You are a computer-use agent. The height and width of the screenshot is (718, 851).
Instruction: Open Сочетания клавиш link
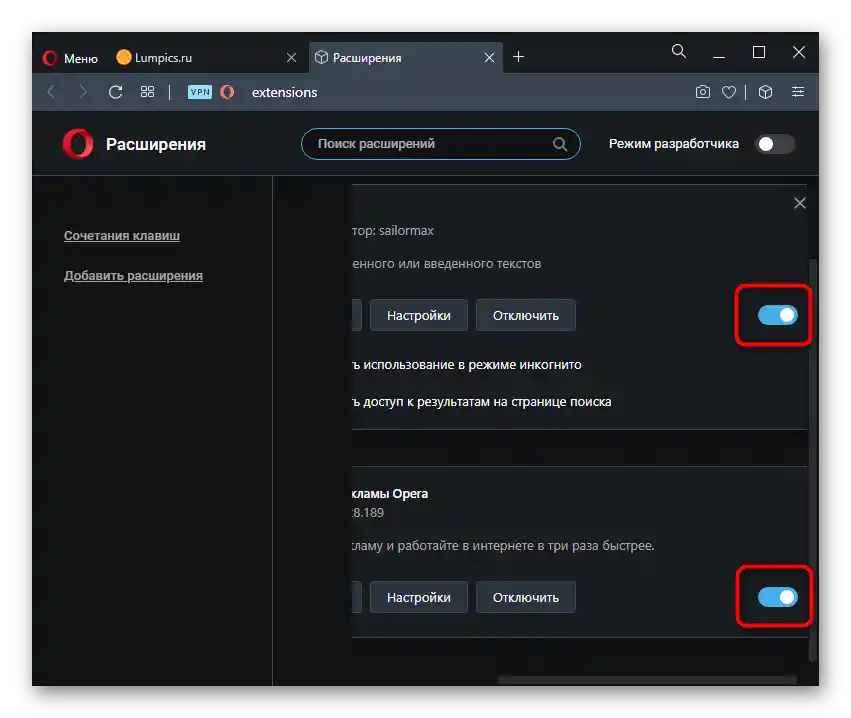pos(122,236)
